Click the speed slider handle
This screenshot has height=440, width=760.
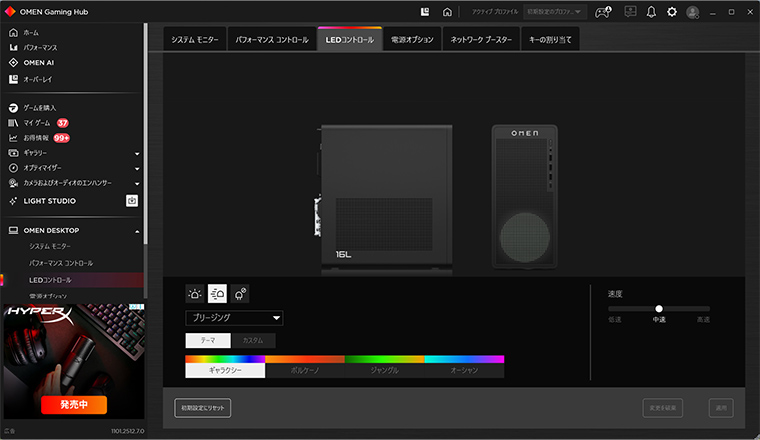659,309
